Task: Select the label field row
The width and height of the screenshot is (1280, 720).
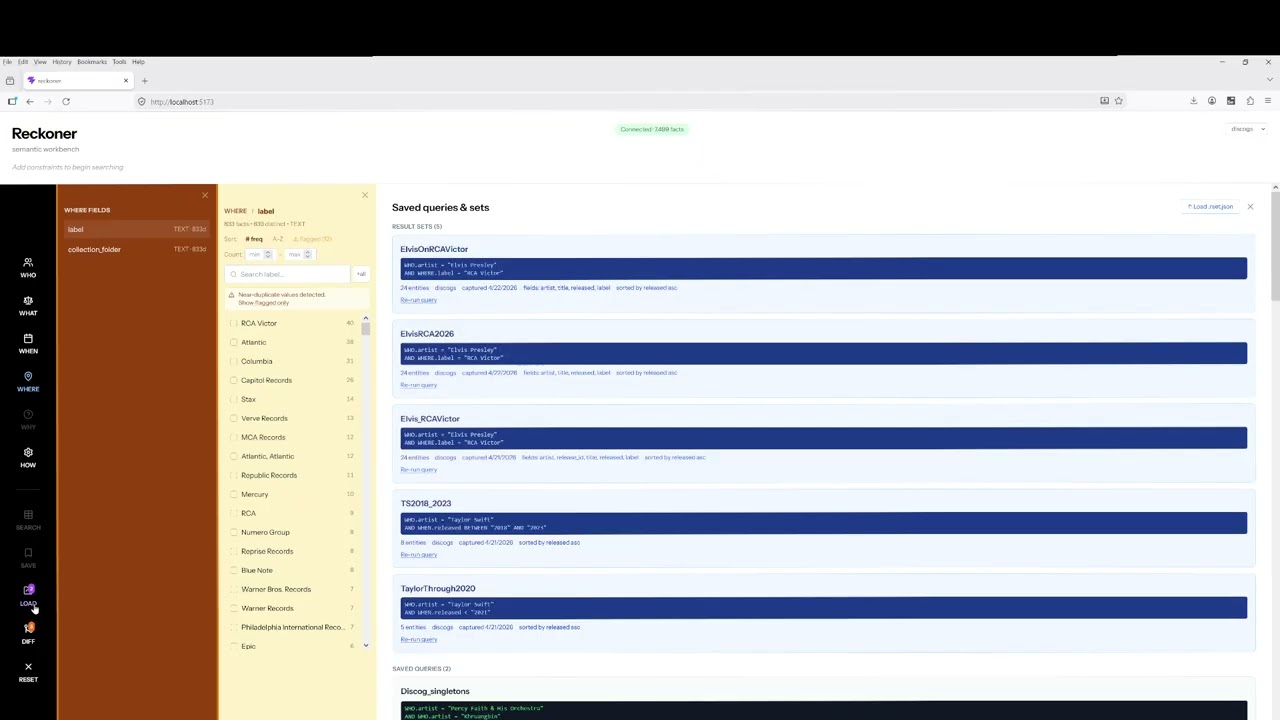Action: point(137,229)
